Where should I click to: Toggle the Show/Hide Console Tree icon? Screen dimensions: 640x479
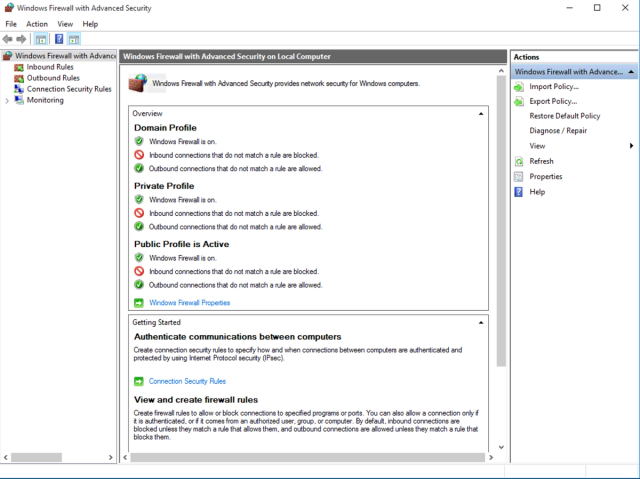tap(41, 39)
